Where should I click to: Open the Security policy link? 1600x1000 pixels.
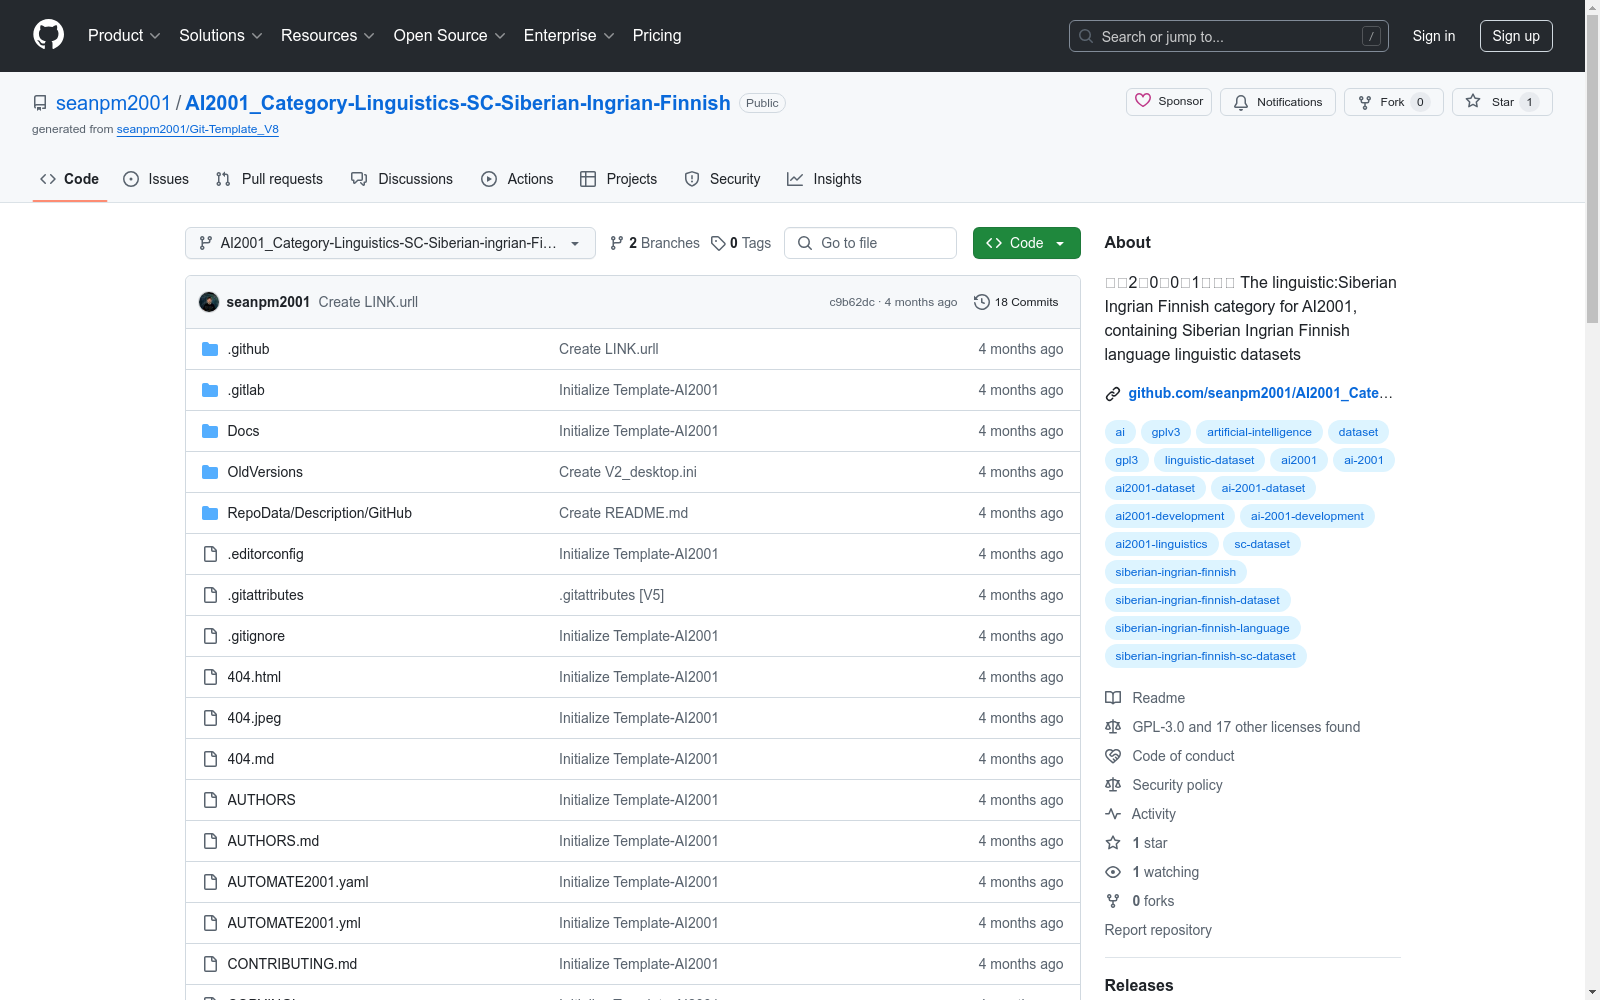pos(1177,785)
